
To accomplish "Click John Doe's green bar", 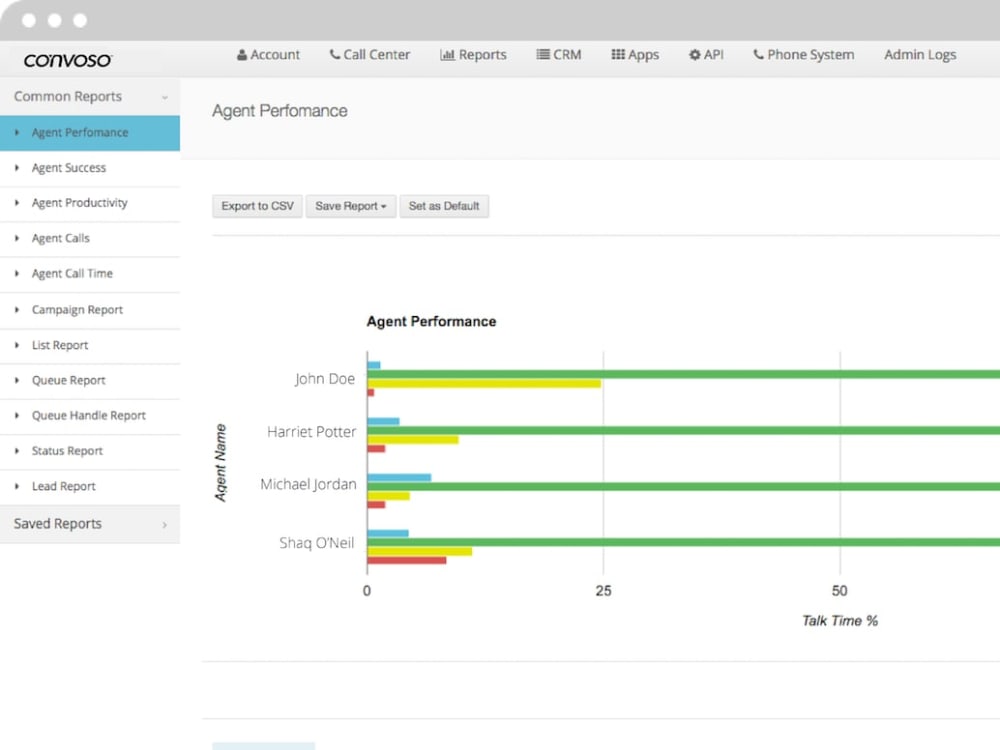I will pos(684,374).
